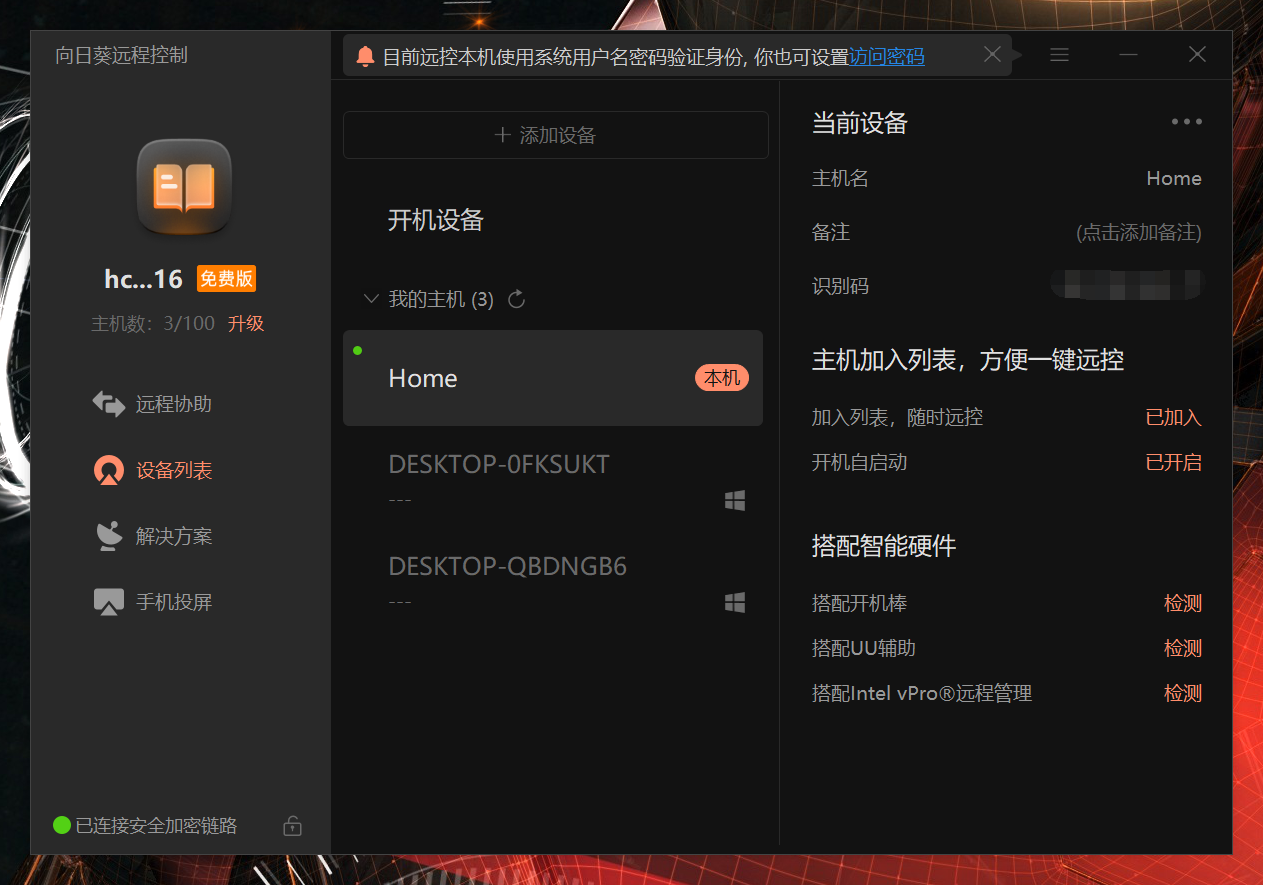Click the blurred 识别码 value

(1126, 285)
